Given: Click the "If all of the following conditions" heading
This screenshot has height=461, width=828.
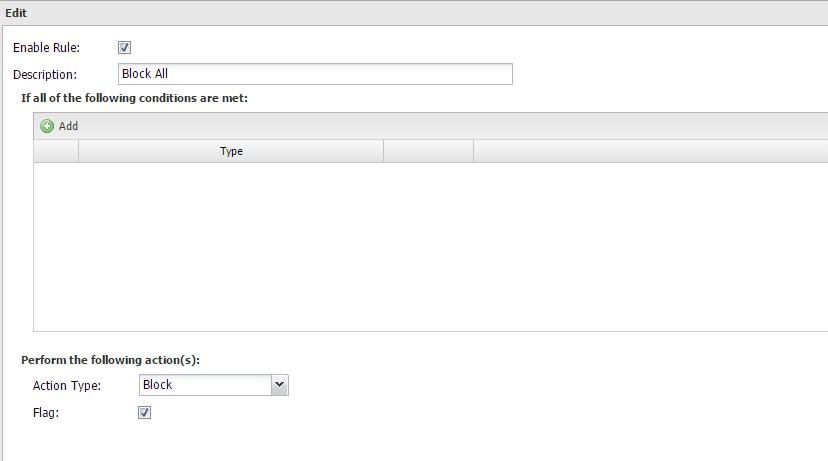Looking at the screenshot, I should tap(134, 98).
